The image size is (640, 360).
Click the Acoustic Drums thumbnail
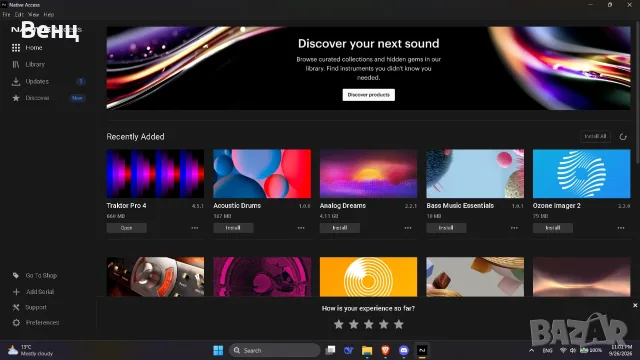pyautogui.click(x=262, y=174)
